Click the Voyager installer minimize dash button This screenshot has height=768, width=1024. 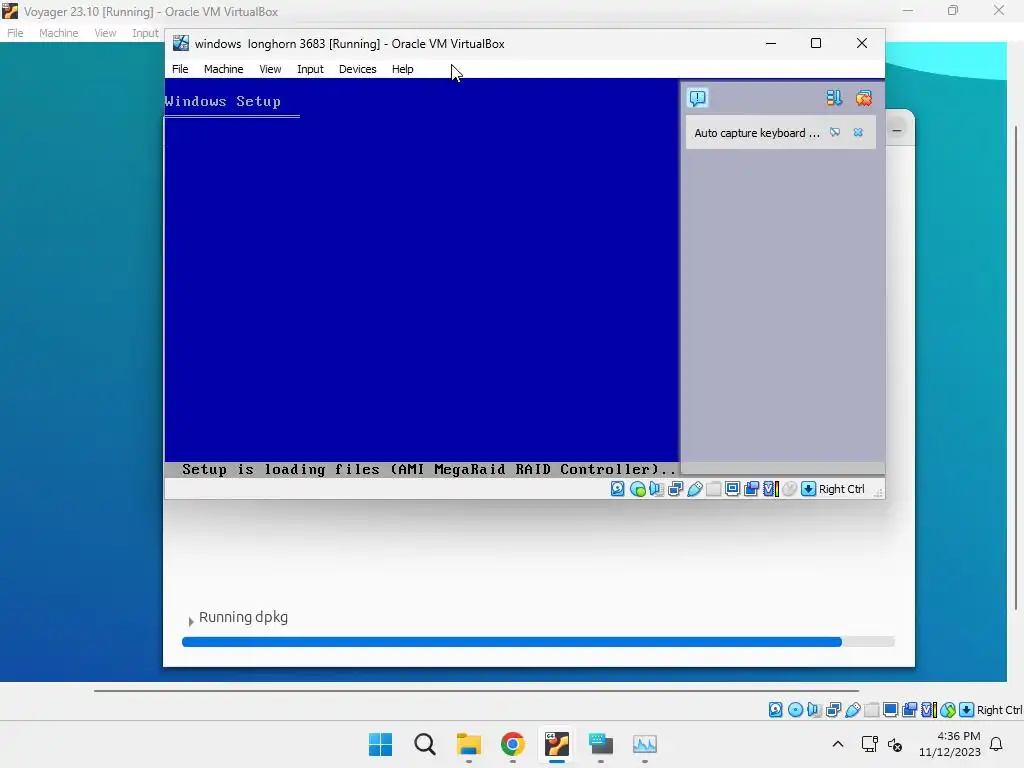897,131
